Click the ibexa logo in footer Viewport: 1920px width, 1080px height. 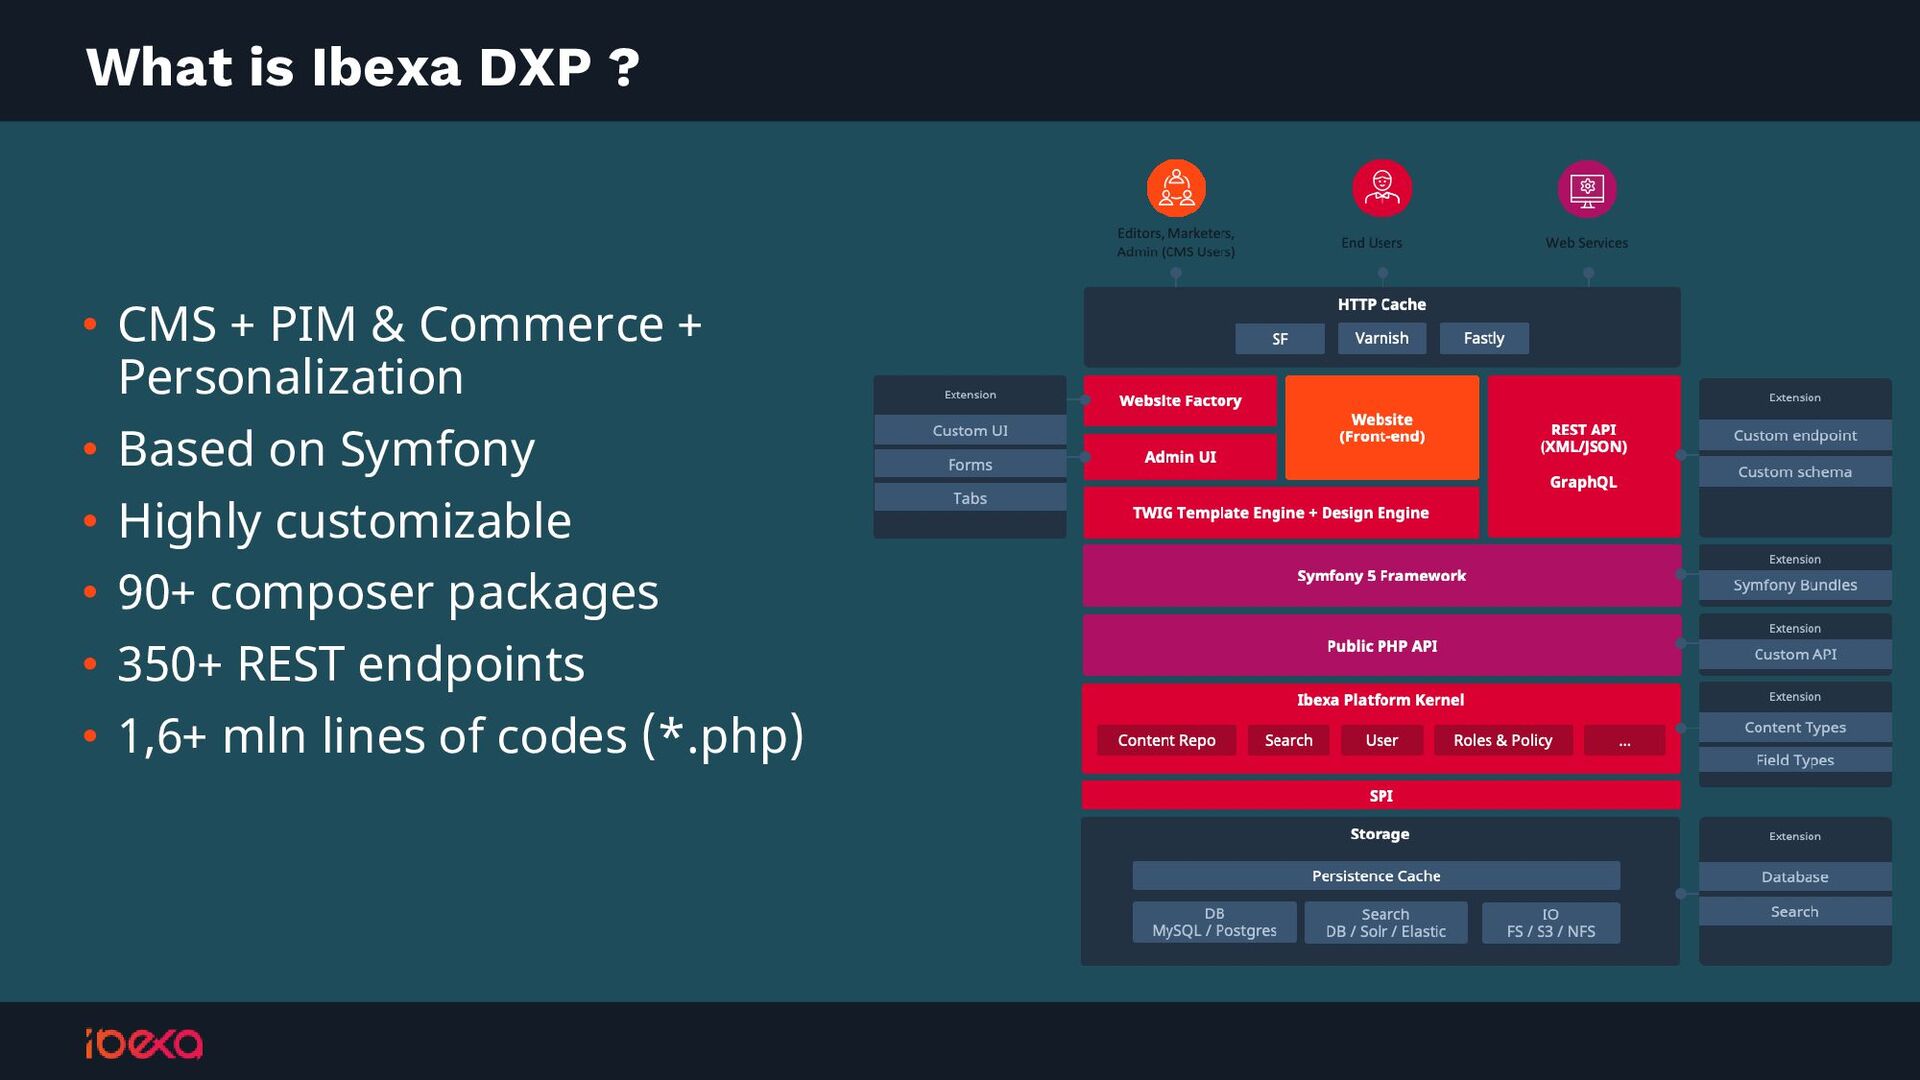point(144,1043)
